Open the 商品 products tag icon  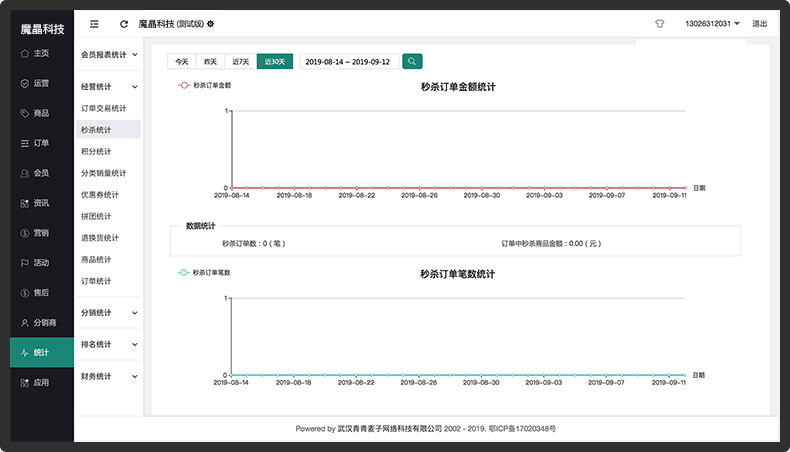click(25, 113)
